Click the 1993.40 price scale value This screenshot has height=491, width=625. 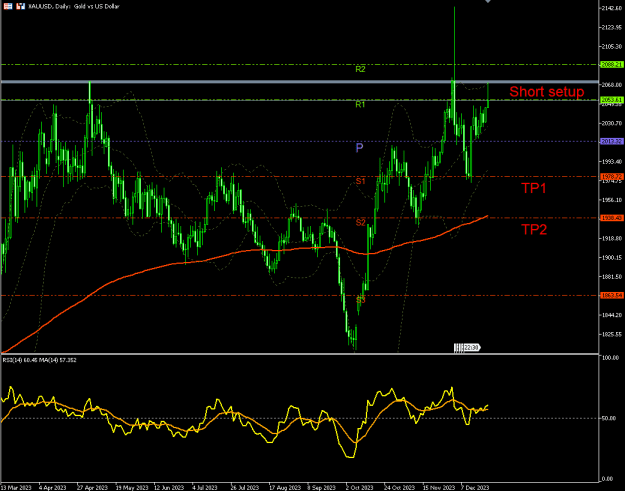(x=613, y=162)
